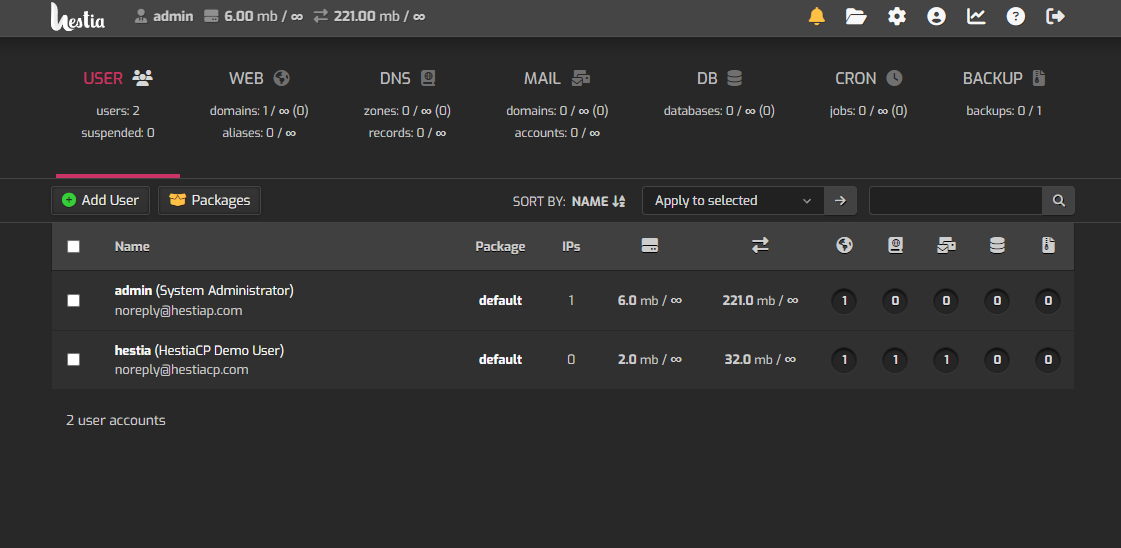Screen dimensions: 1121x548
Task: Switch to the CRON tab
Action: point(869,106)
